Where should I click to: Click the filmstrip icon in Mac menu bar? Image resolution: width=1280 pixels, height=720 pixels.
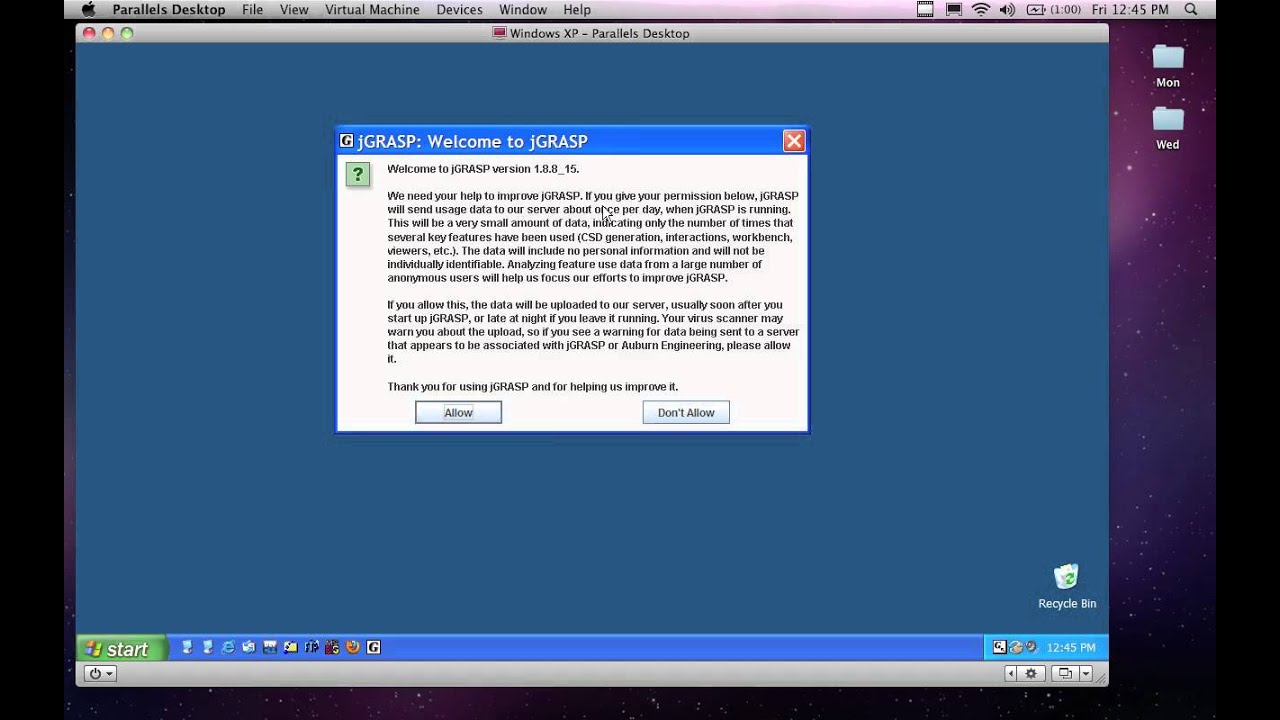[925, 9]
